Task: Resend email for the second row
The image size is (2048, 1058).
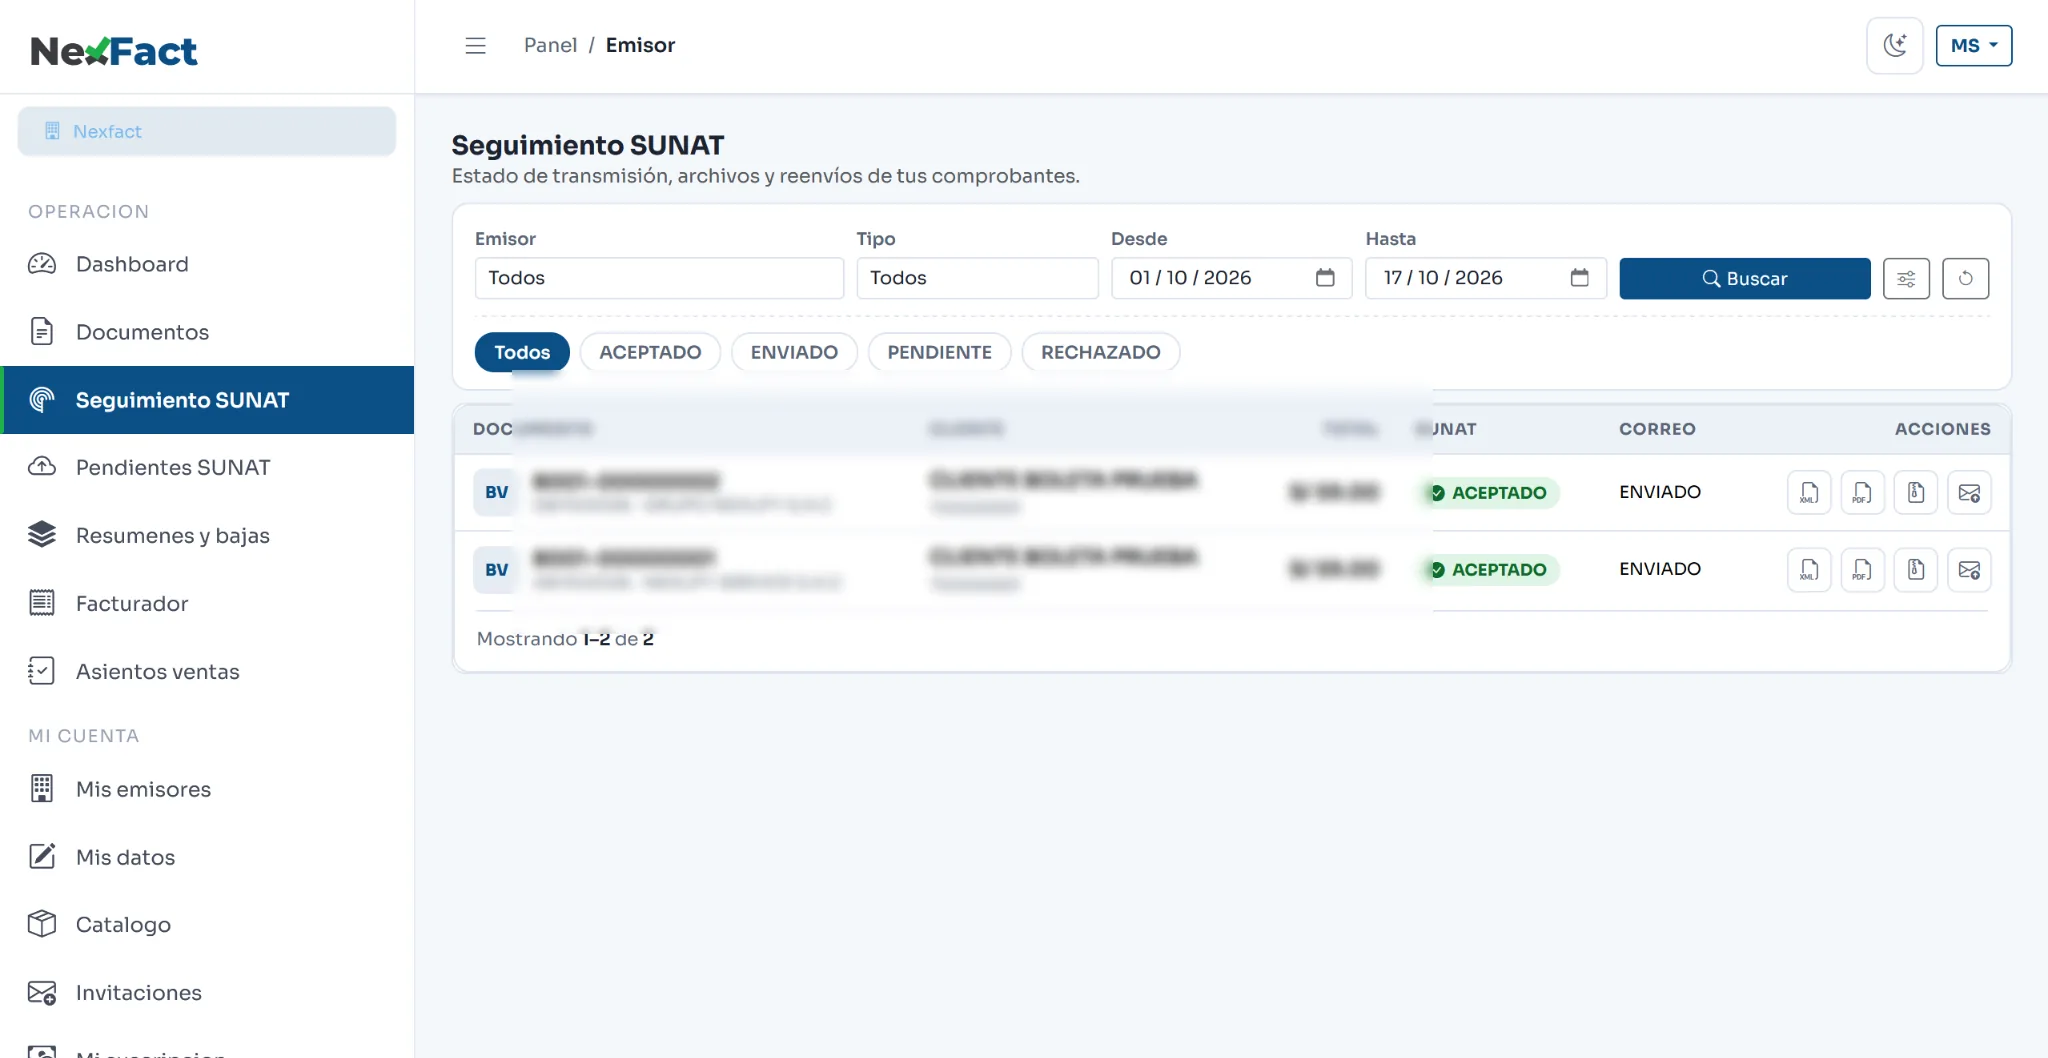Action: click(x=1969, y=569)
